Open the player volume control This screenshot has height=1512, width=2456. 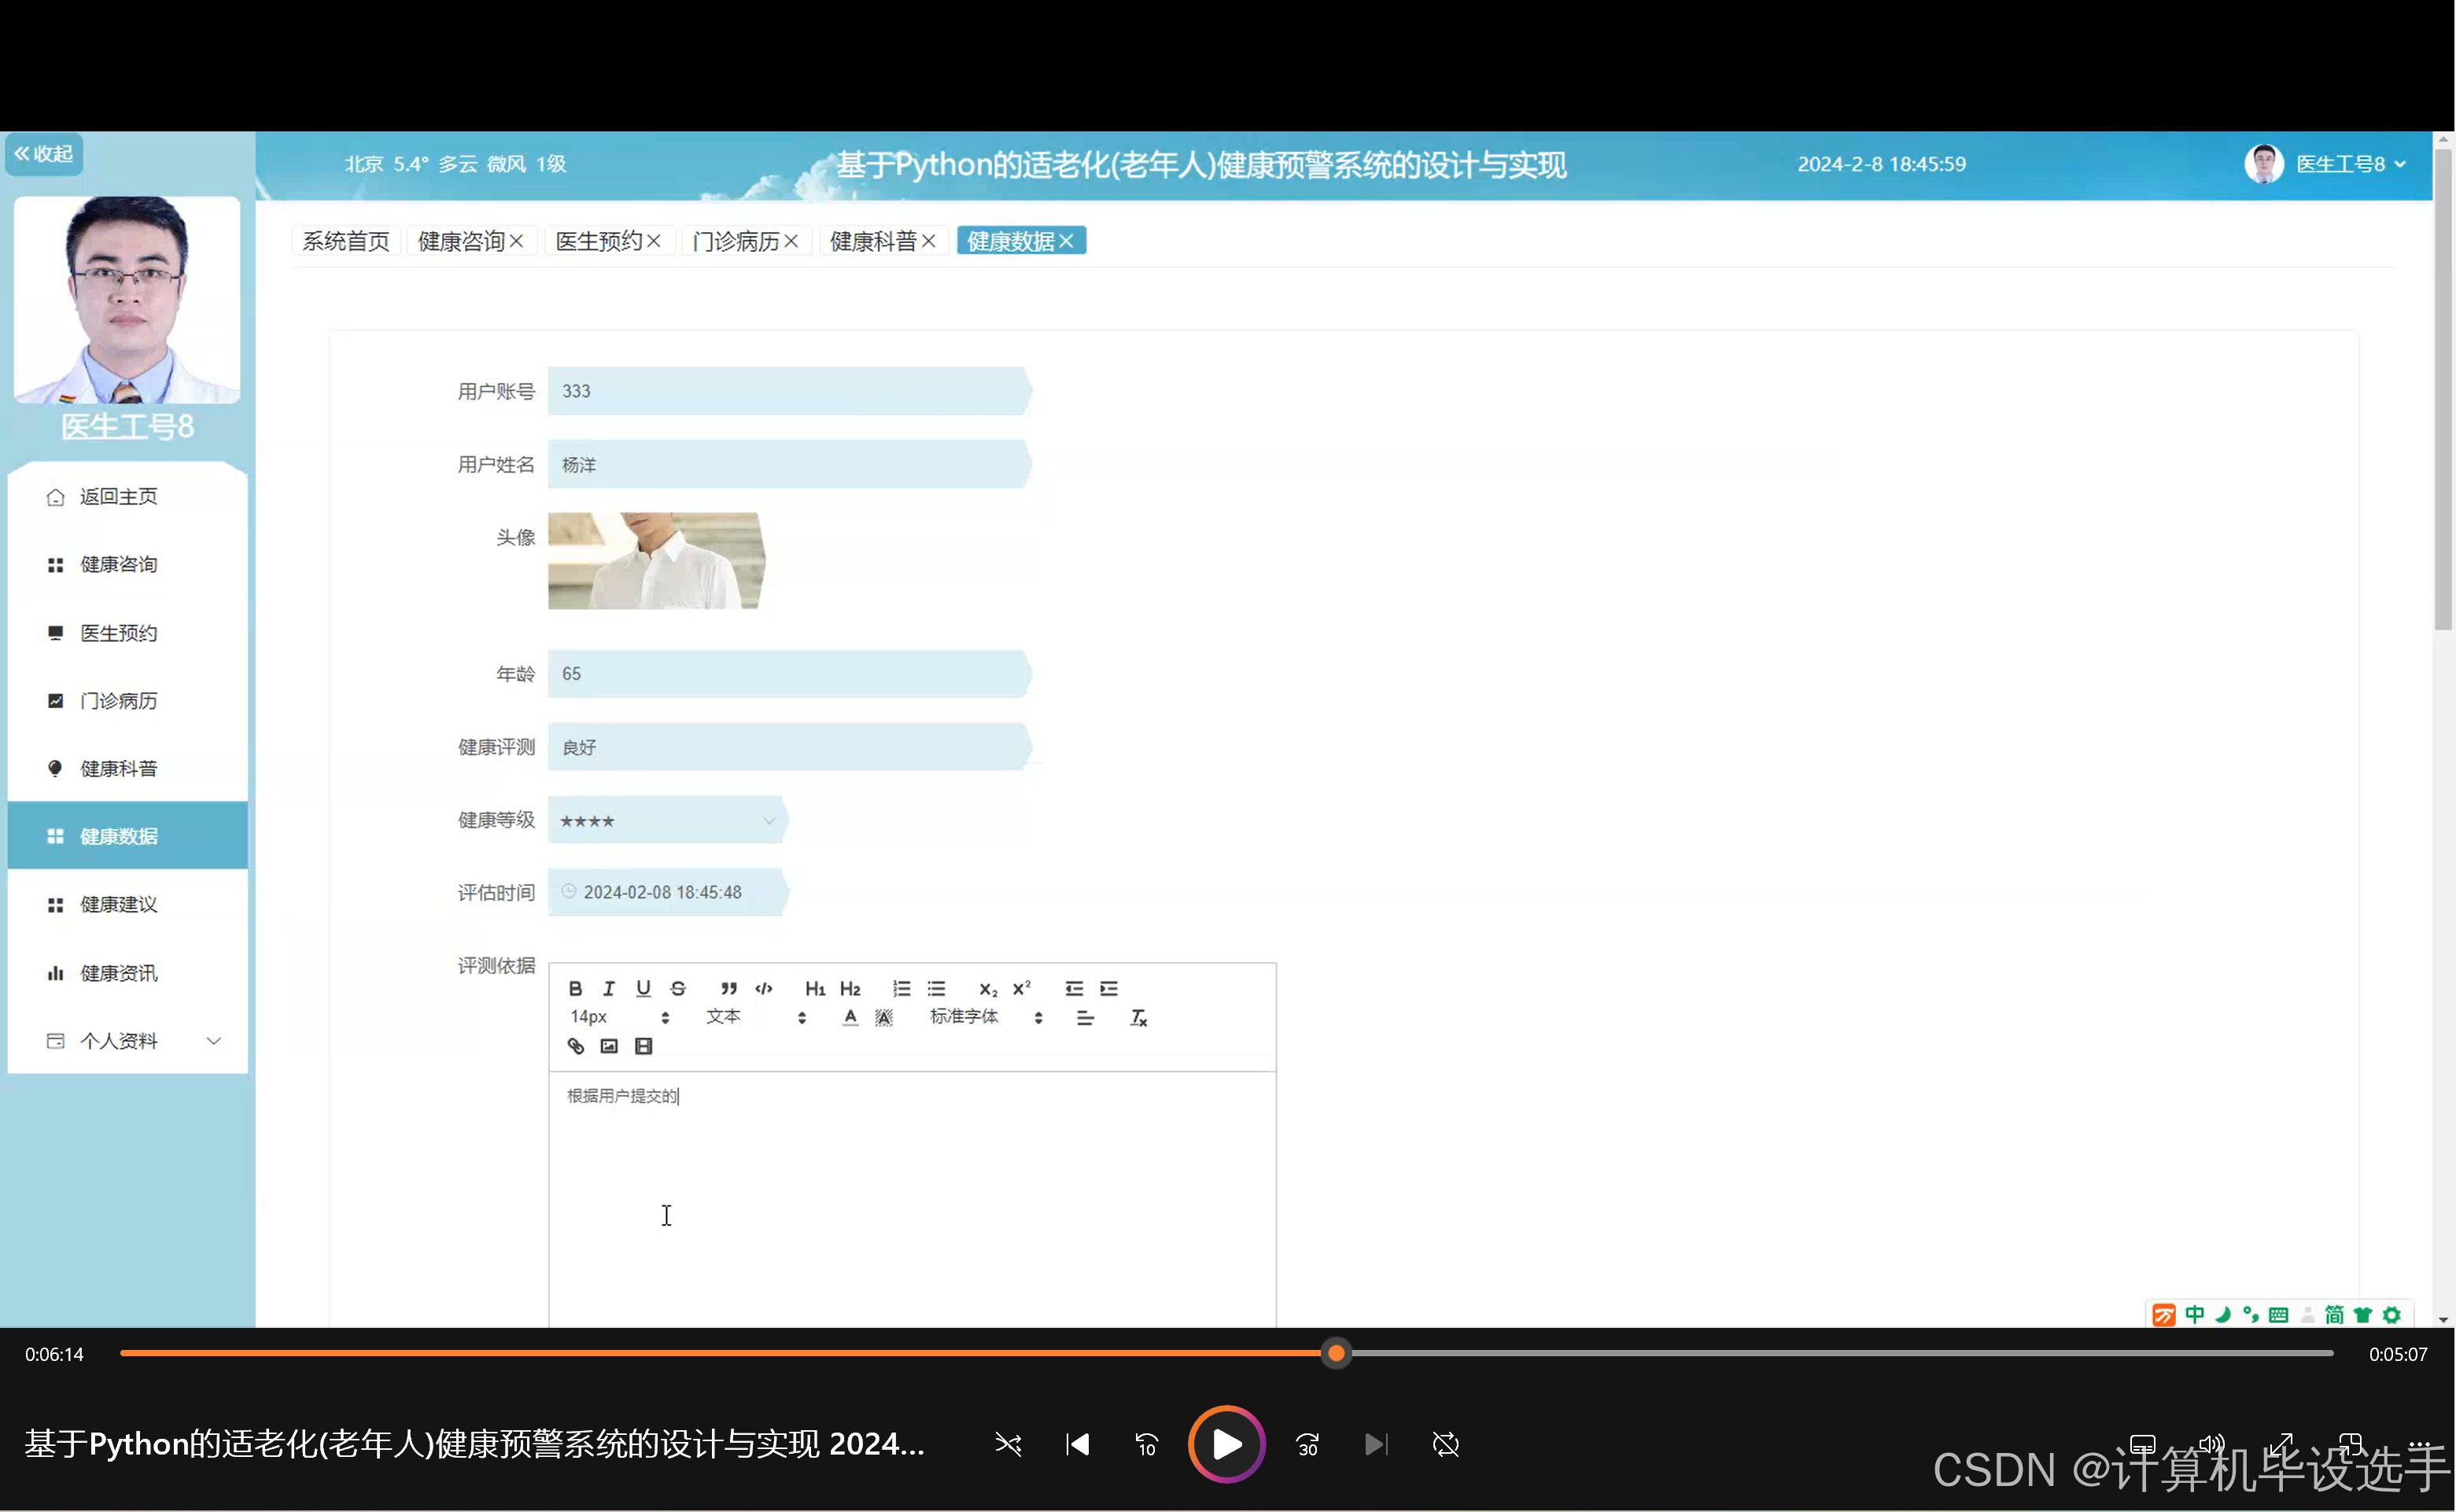[x=2211, y=1444]
